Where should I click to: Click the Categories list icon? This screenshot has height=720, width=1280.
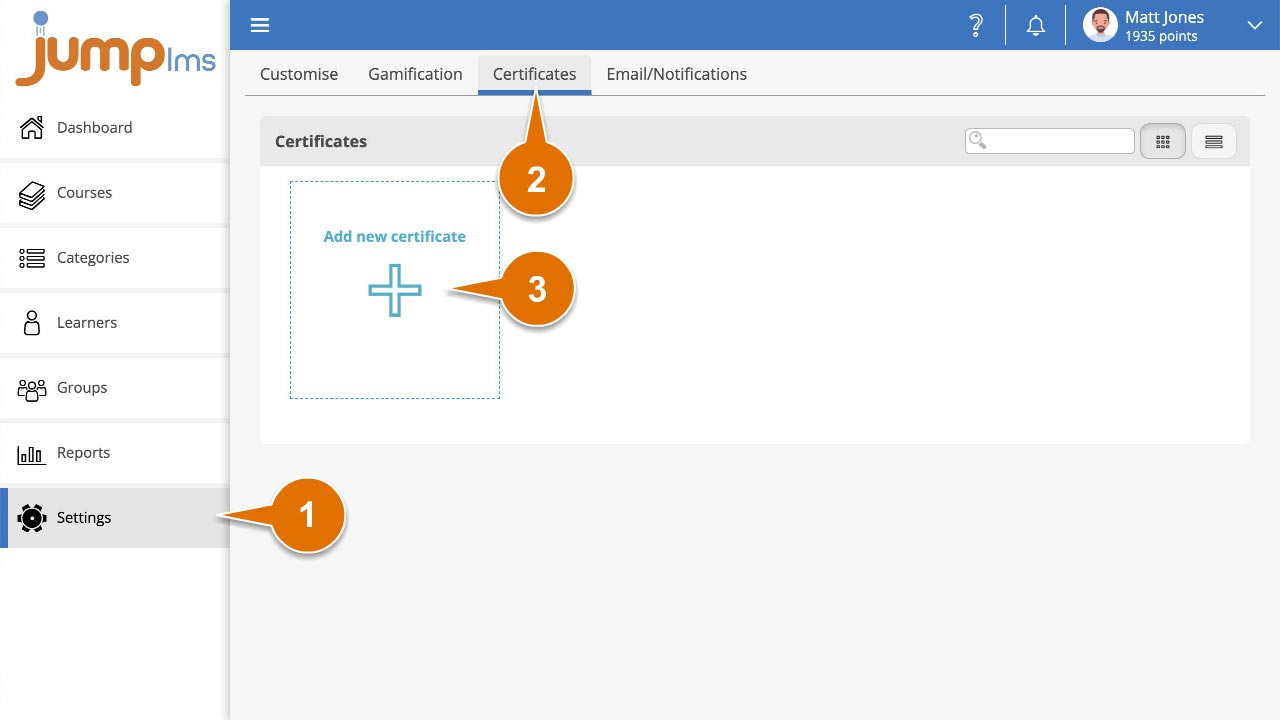pyautogui.click(x=32, y=258)
